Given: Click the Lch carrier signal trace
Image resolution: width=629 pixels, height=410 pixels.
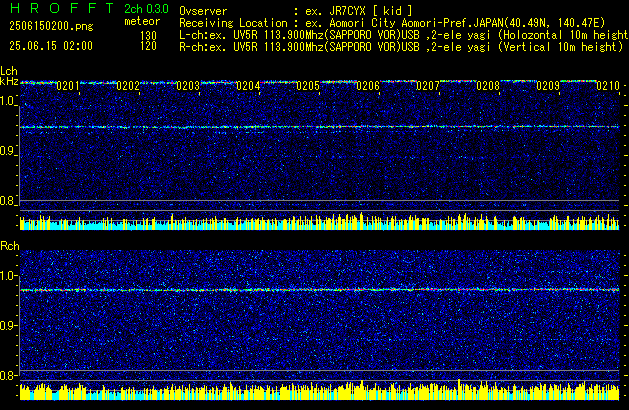Looking at the screenshot, I should point(320,127).
